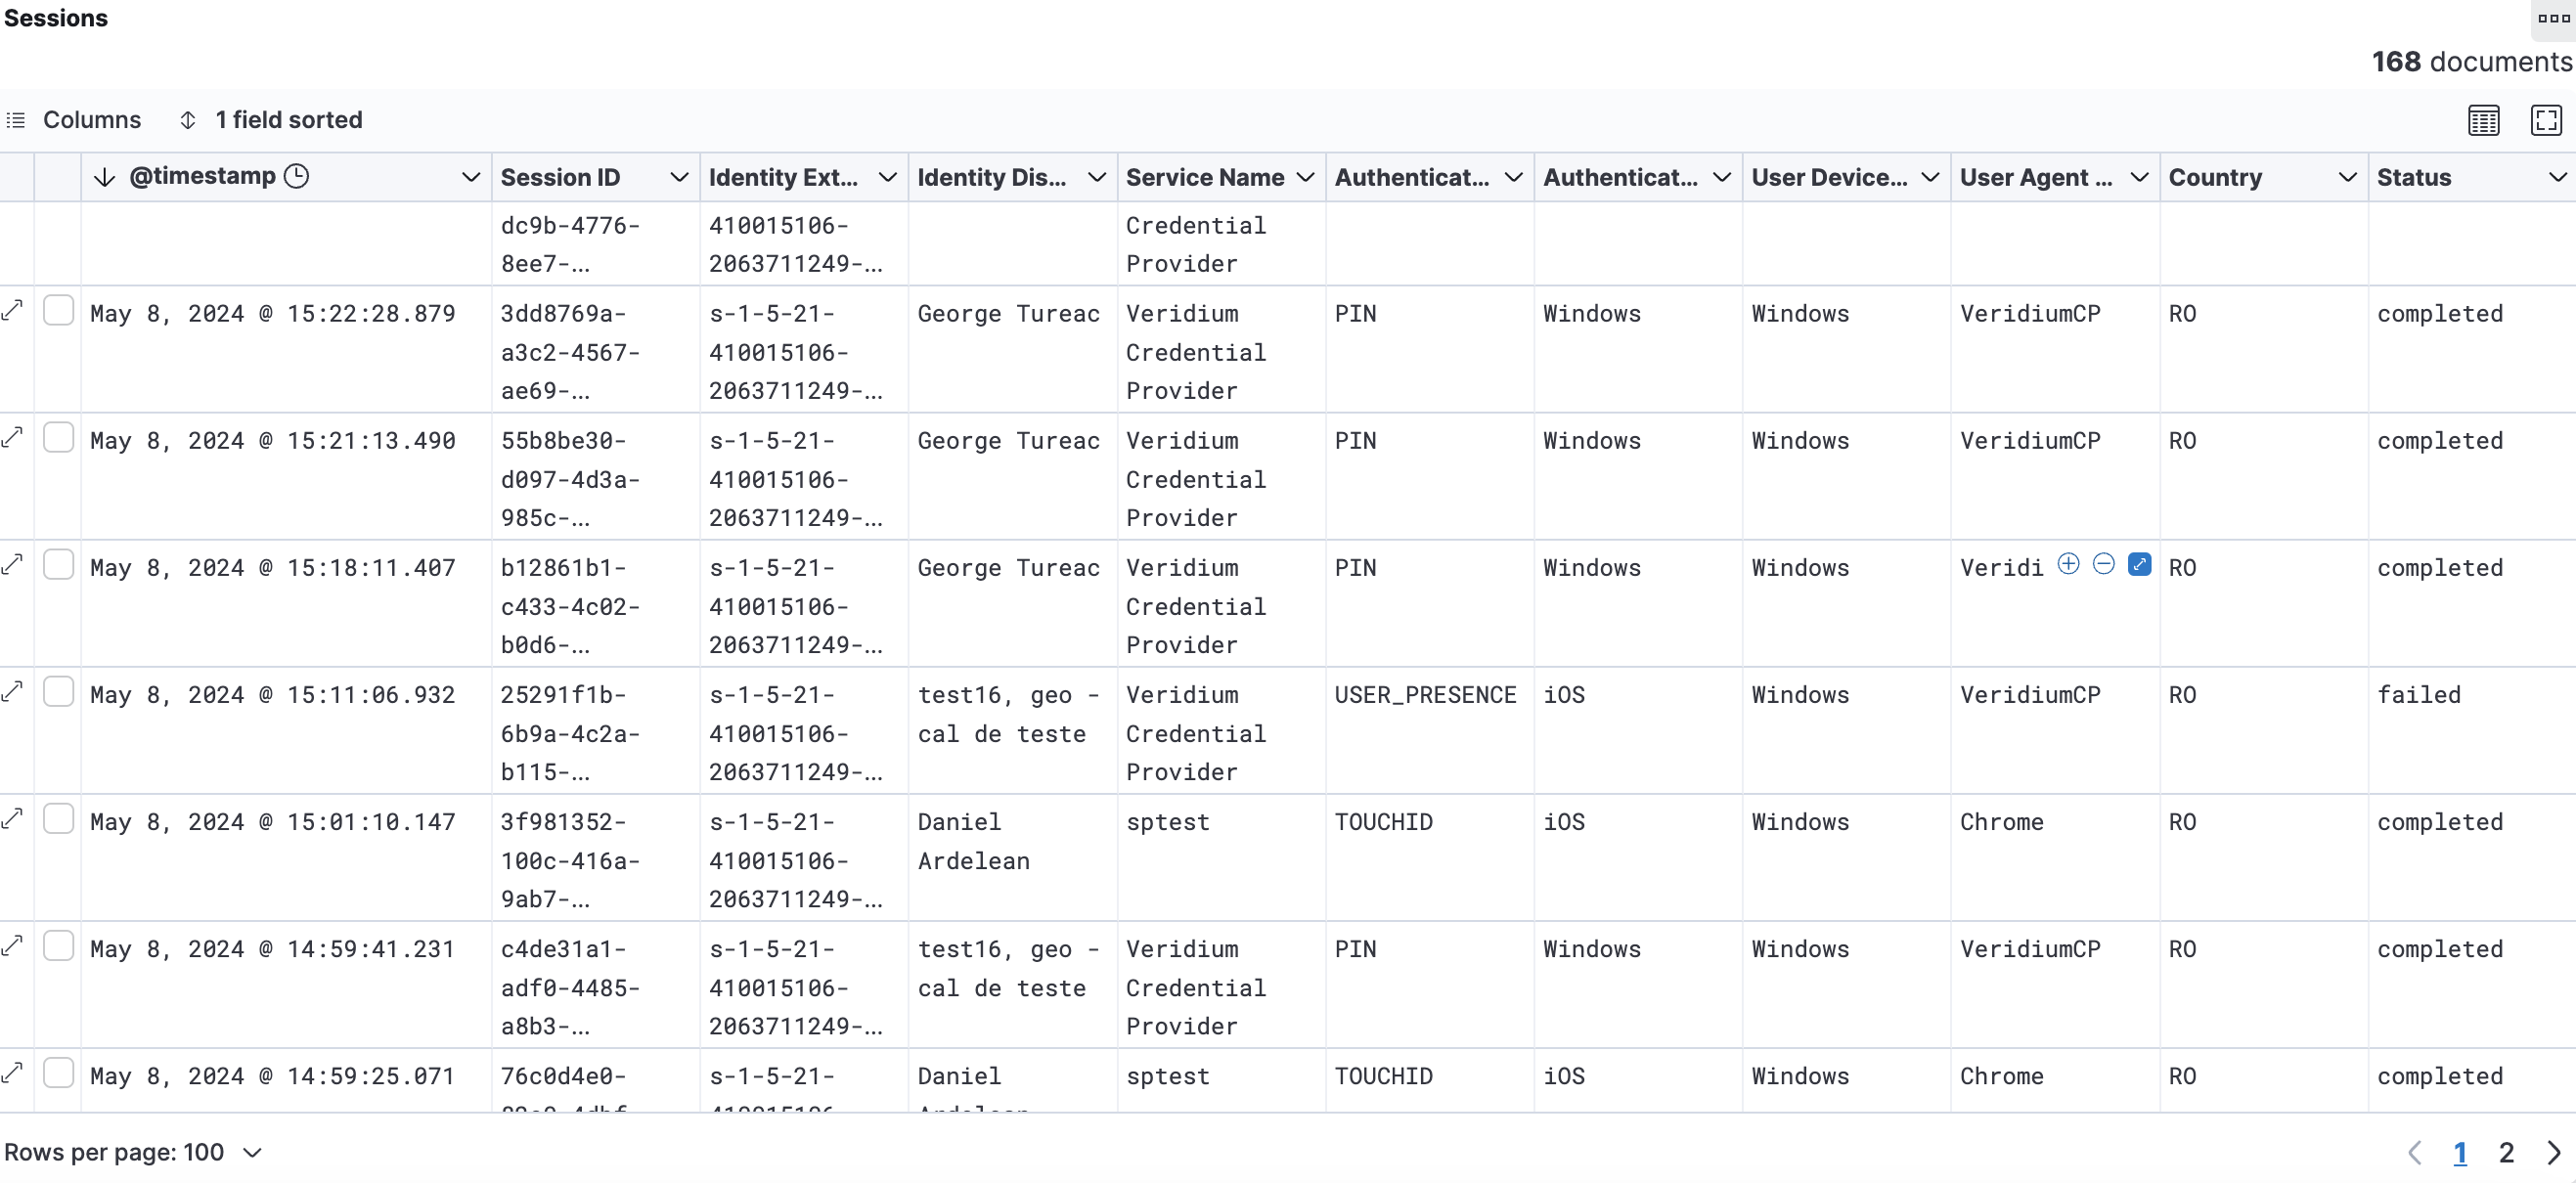Click filter-in plus icon on Veridi cell

tap(2068, 564)
